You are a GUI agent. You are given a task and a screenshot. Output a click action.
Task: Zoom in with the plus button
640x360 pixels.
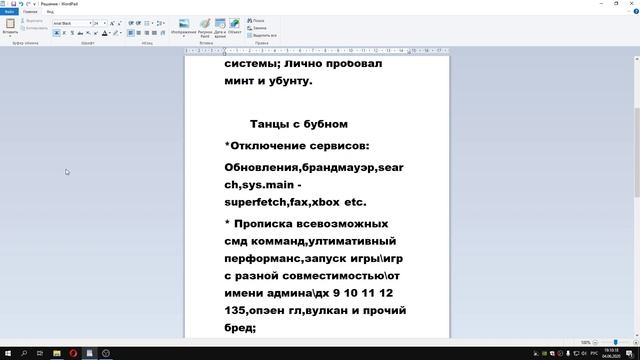click(636, 342)
